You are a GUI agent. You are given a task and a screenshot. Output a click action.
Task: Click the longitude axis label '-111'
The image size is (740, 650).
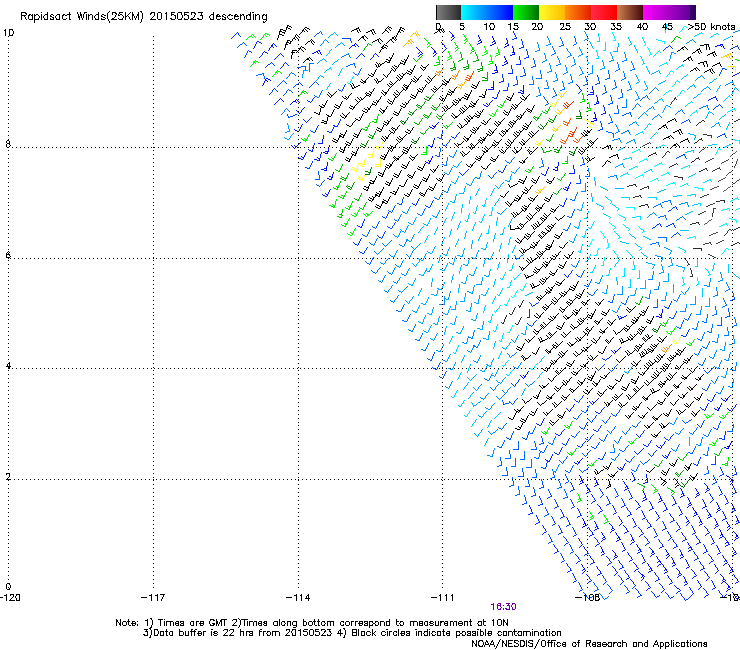click(442, 598)
